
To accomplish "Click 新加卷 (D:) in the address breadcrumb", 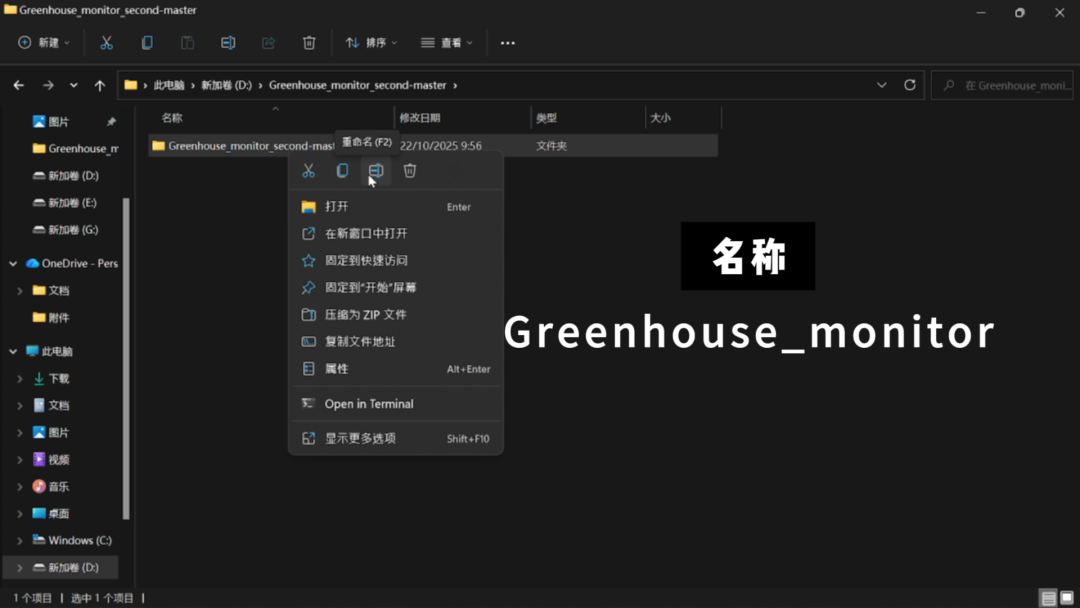I will (x=226, y=86).
